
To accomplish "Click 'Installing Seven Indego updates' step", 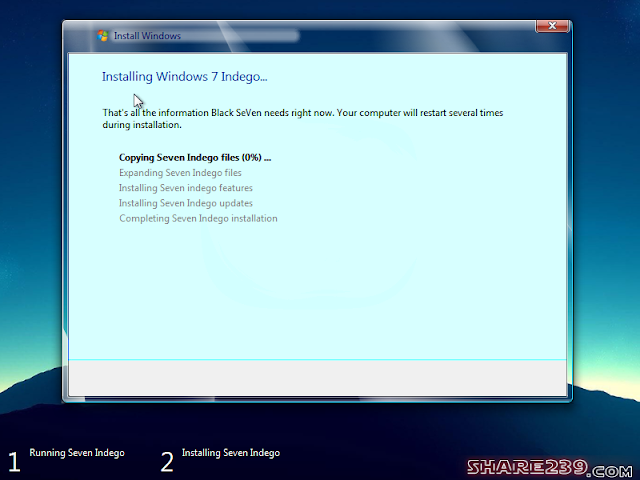I will (x=186, y=203).
